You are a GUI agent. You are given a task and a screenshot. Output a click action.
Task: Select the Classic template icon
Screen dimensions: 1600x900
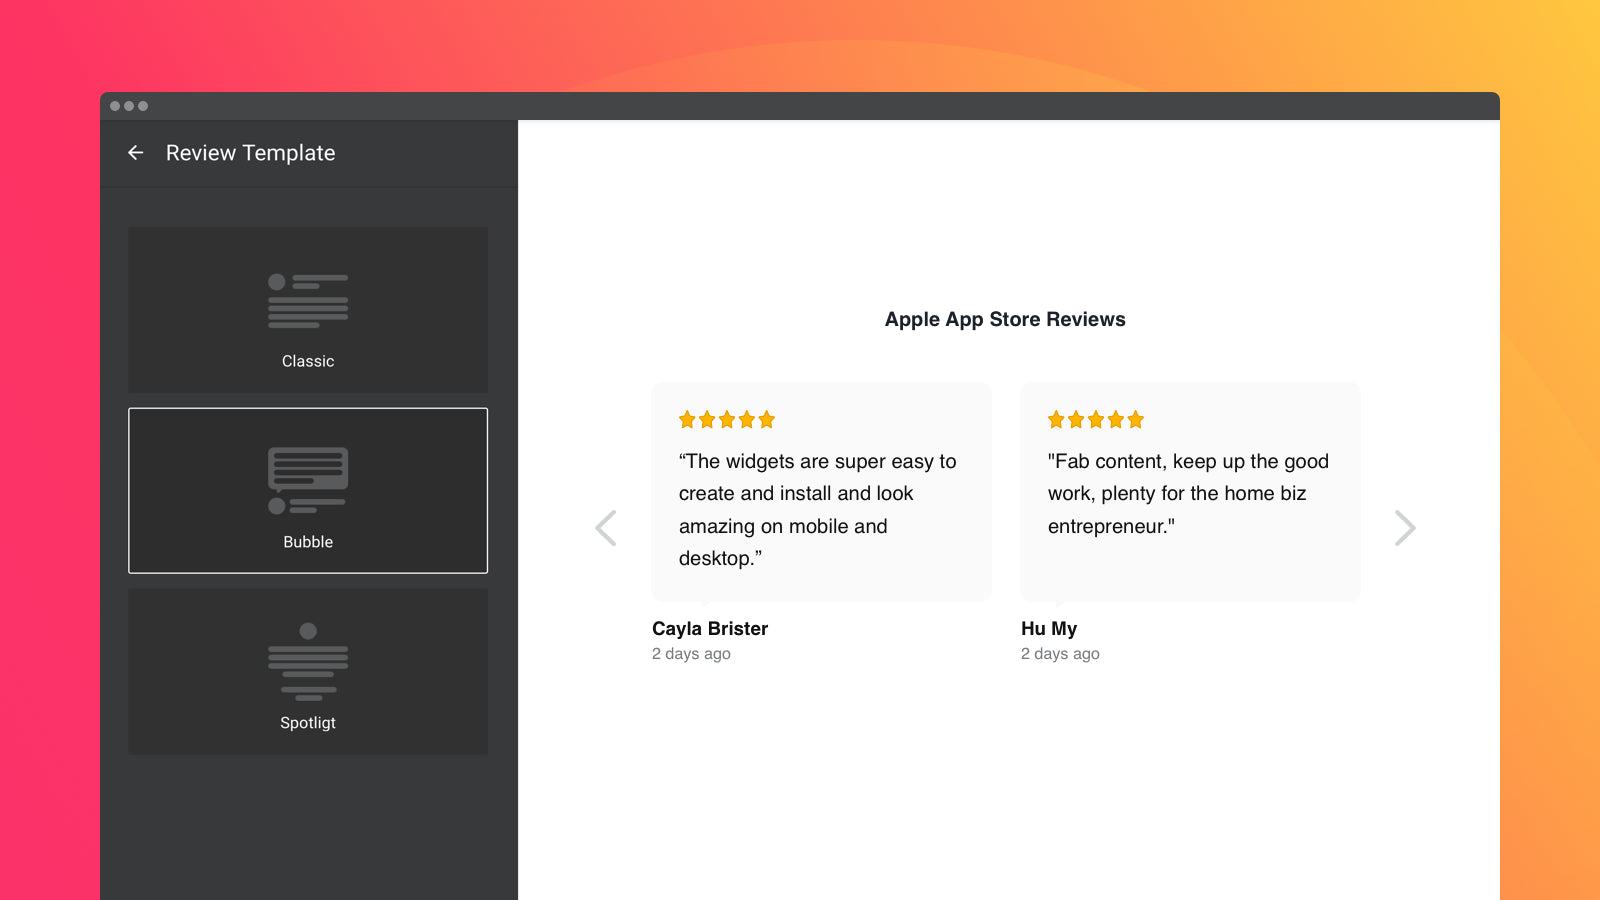(x=308, y=300)
